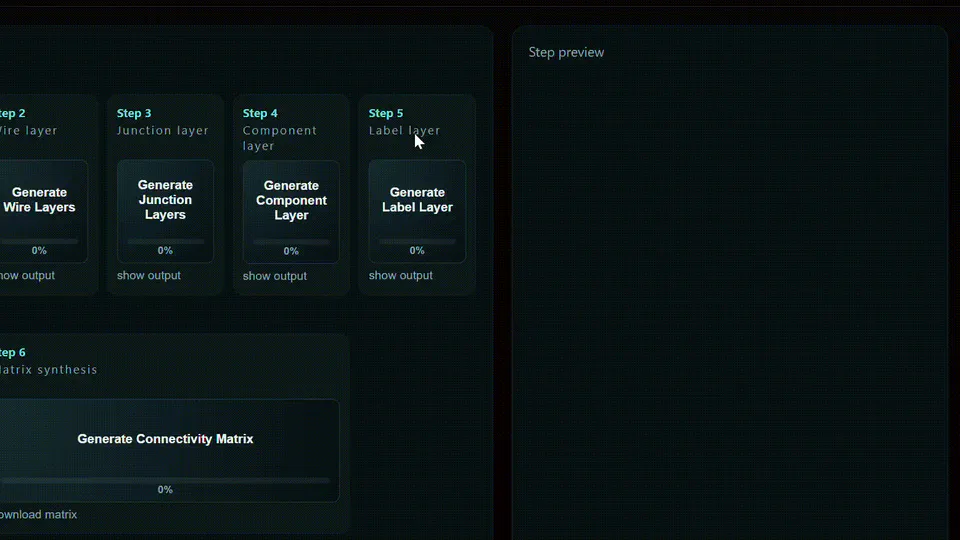Click the Label layer subtitle text
The image size is (960, 540).
(404, 130)
